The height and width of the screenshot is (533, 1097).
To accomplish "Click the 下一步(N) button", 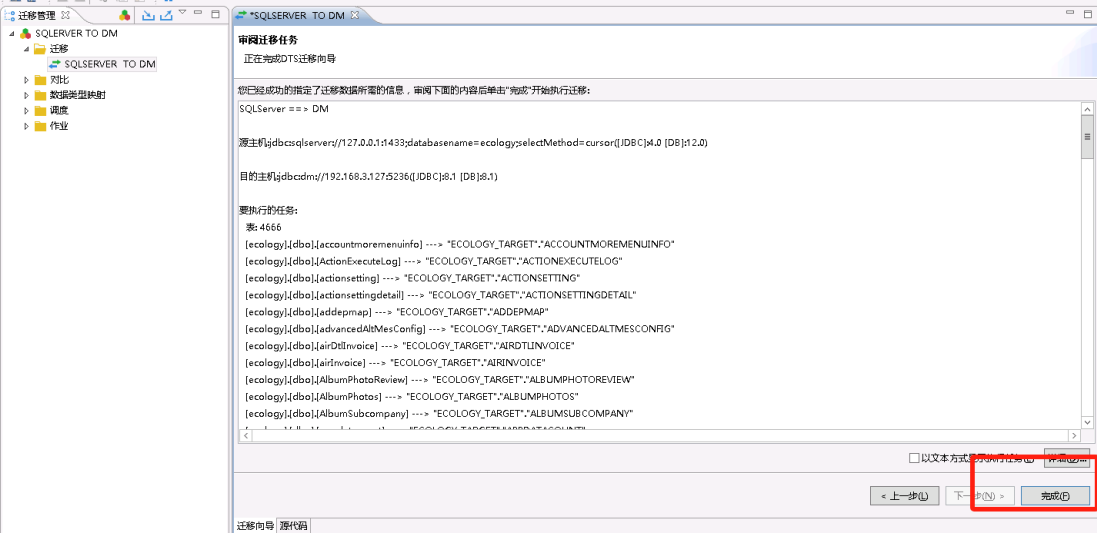I will pos(979,496).
